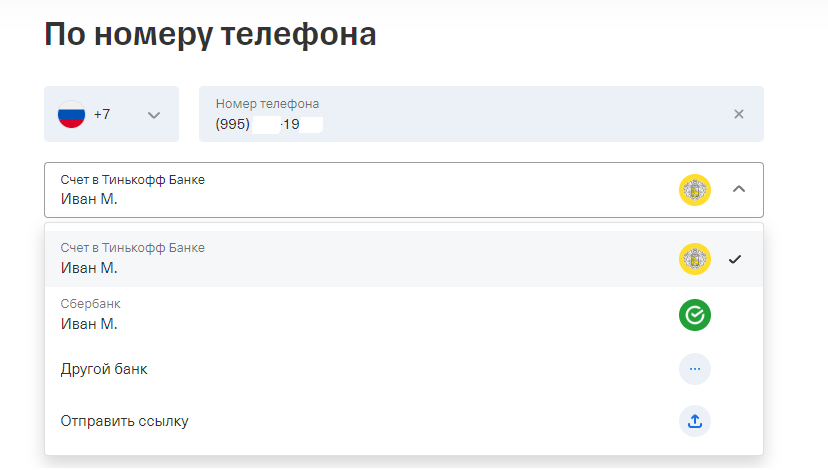Click the Tinkoff logo in the selected account box

(695, 190)
